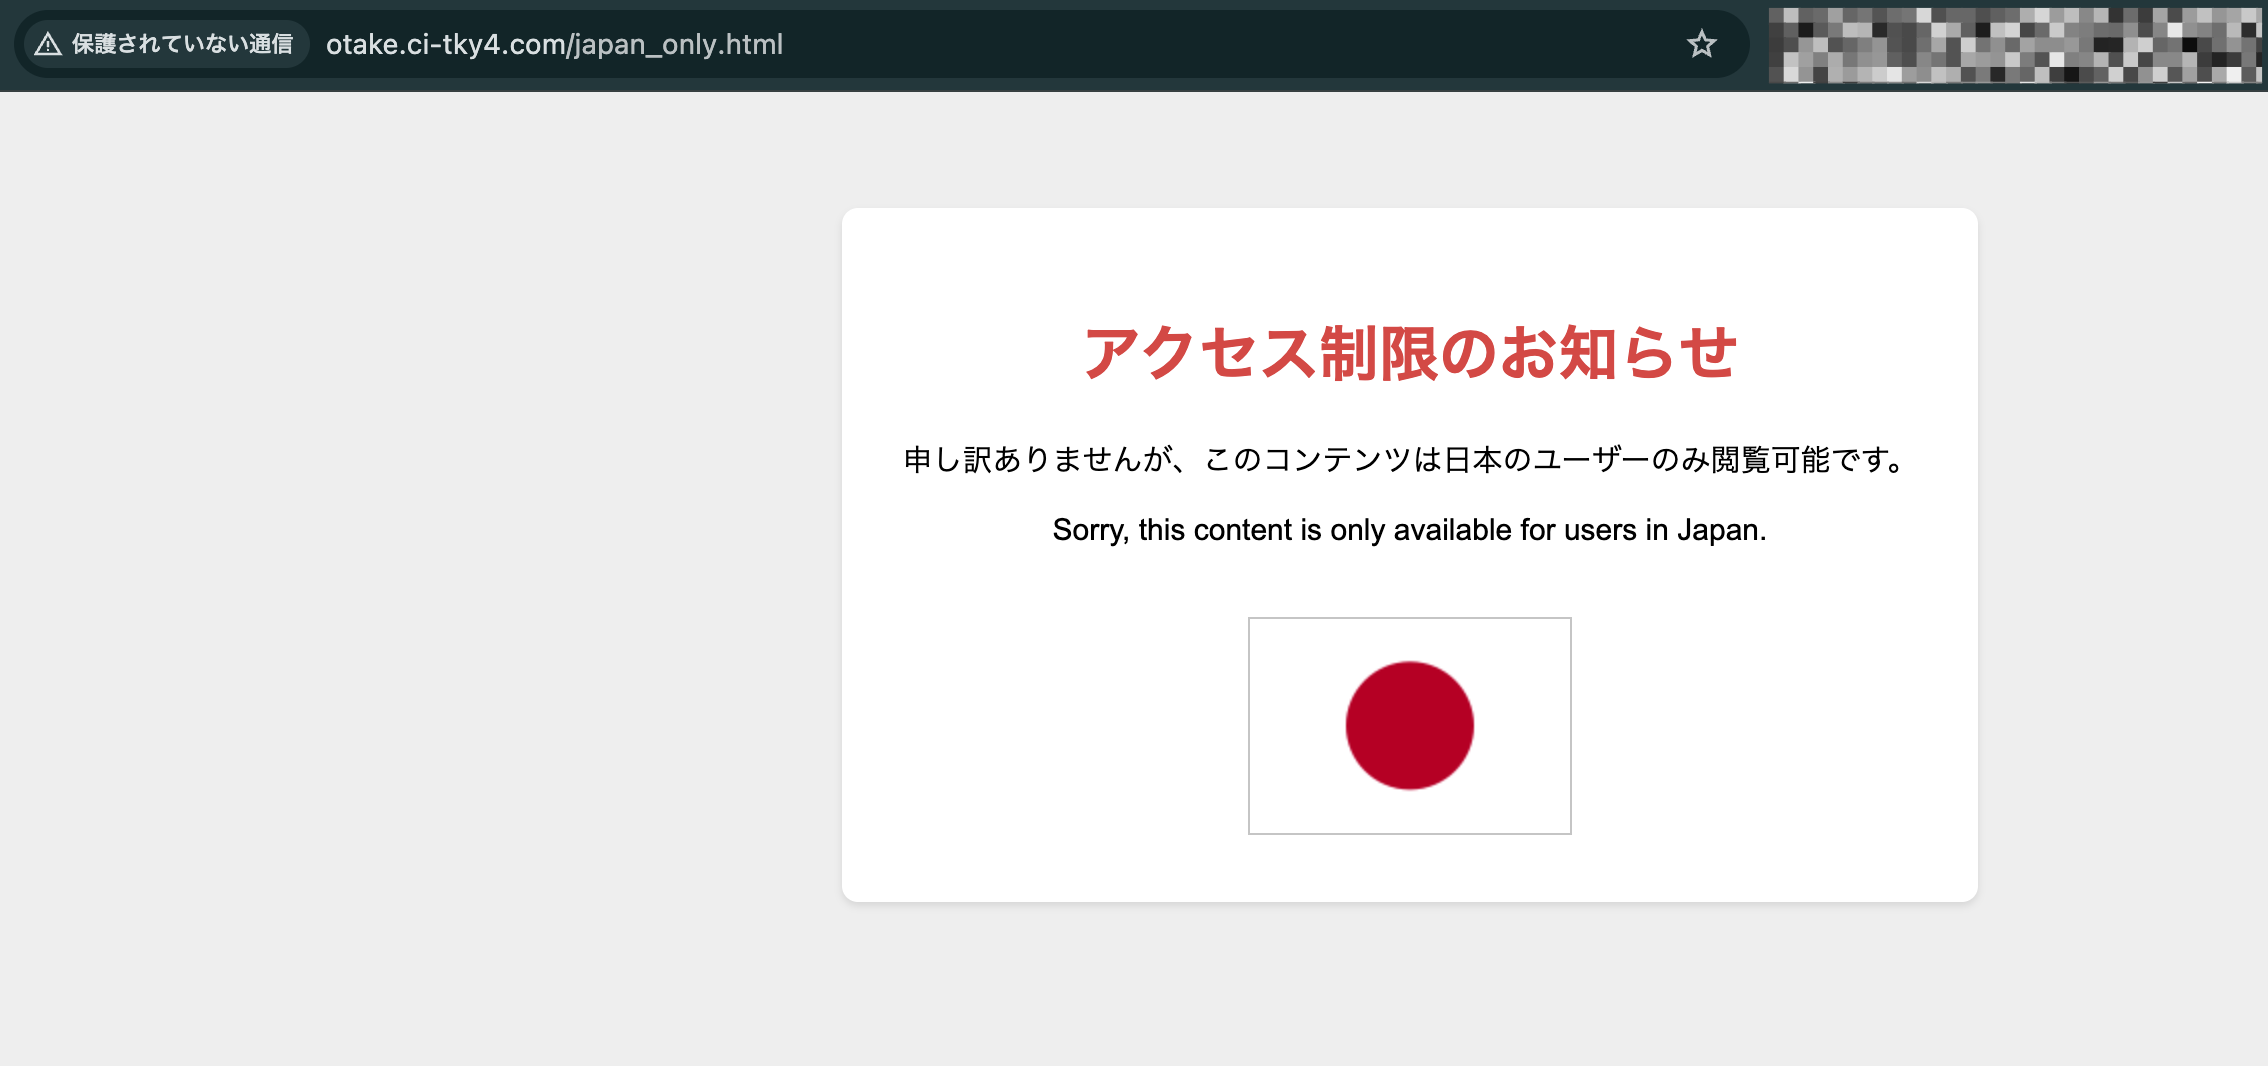Click the Japan flag image
The height and width of the screenshot is (1066, 2268).
click(x=1410, y=726)
